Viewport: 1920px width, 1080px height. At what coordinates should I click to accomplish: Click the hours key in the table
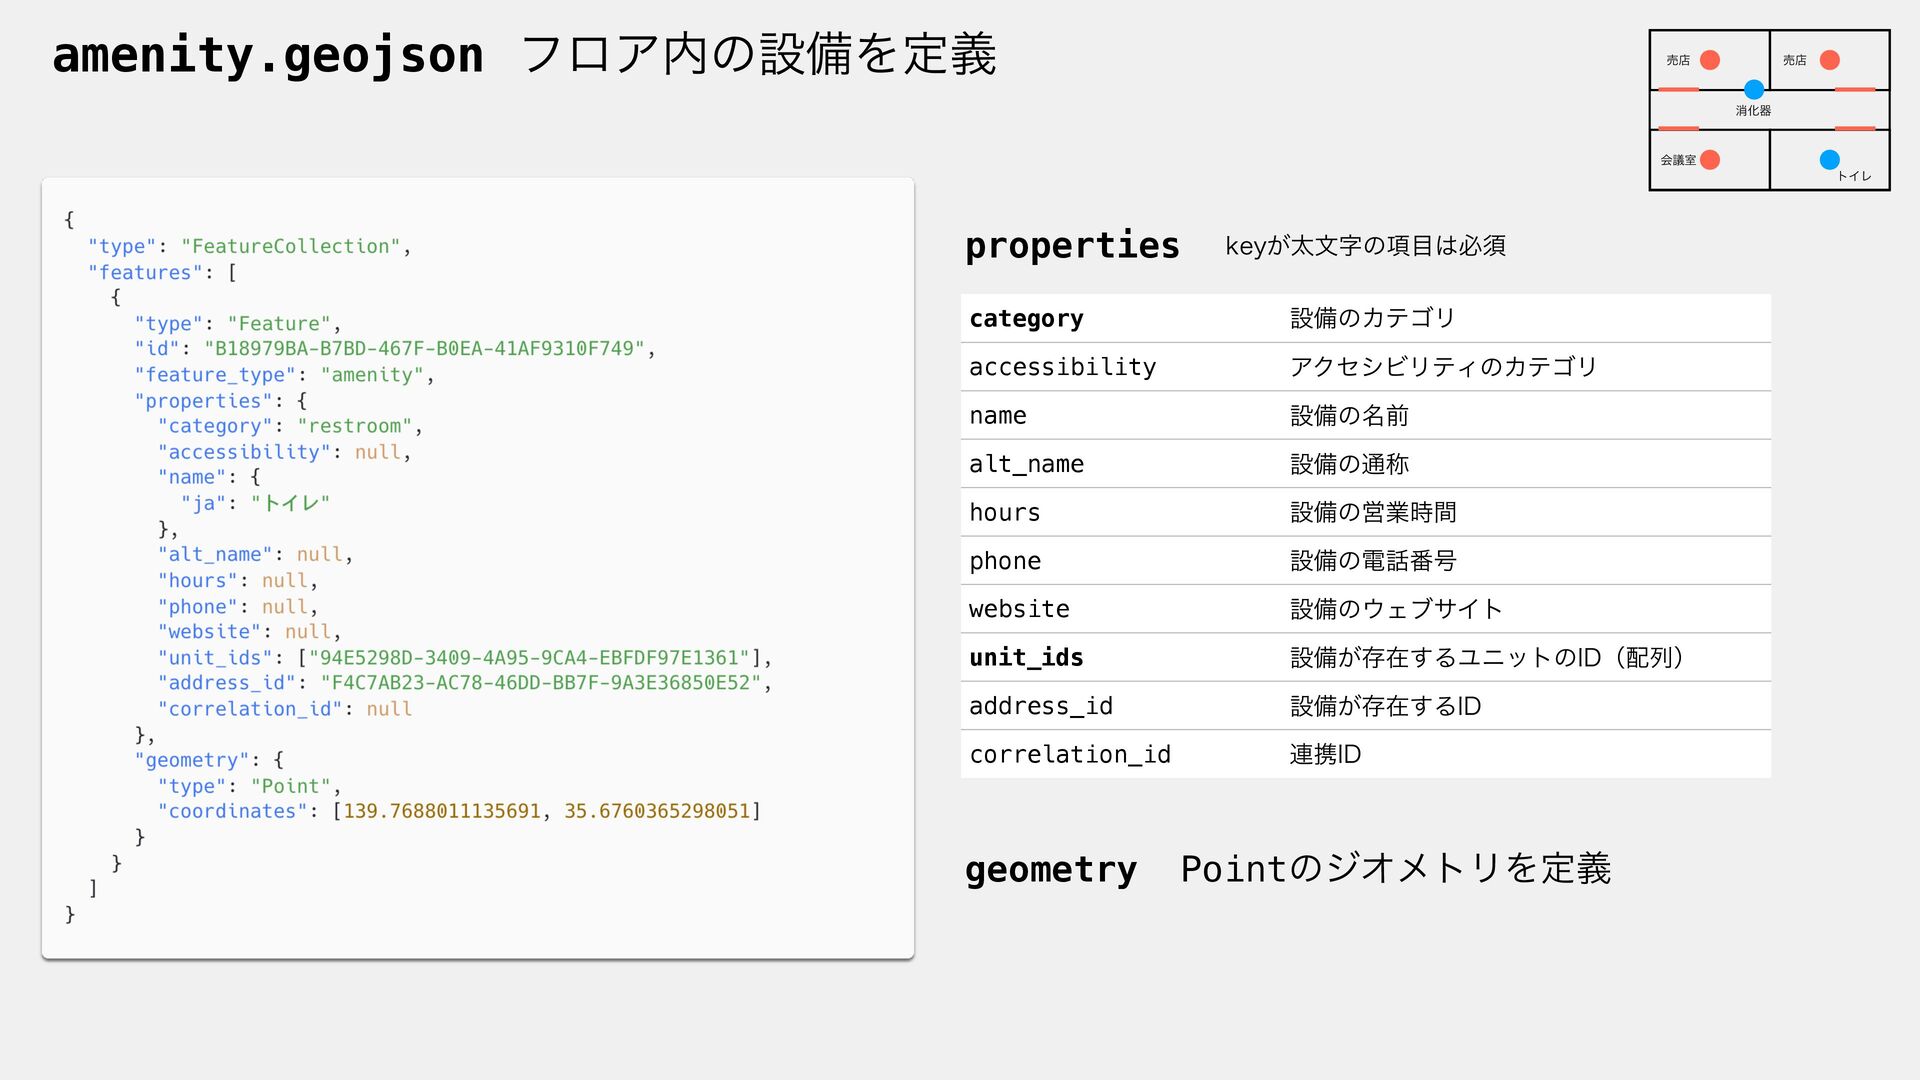click(1004, 512)
